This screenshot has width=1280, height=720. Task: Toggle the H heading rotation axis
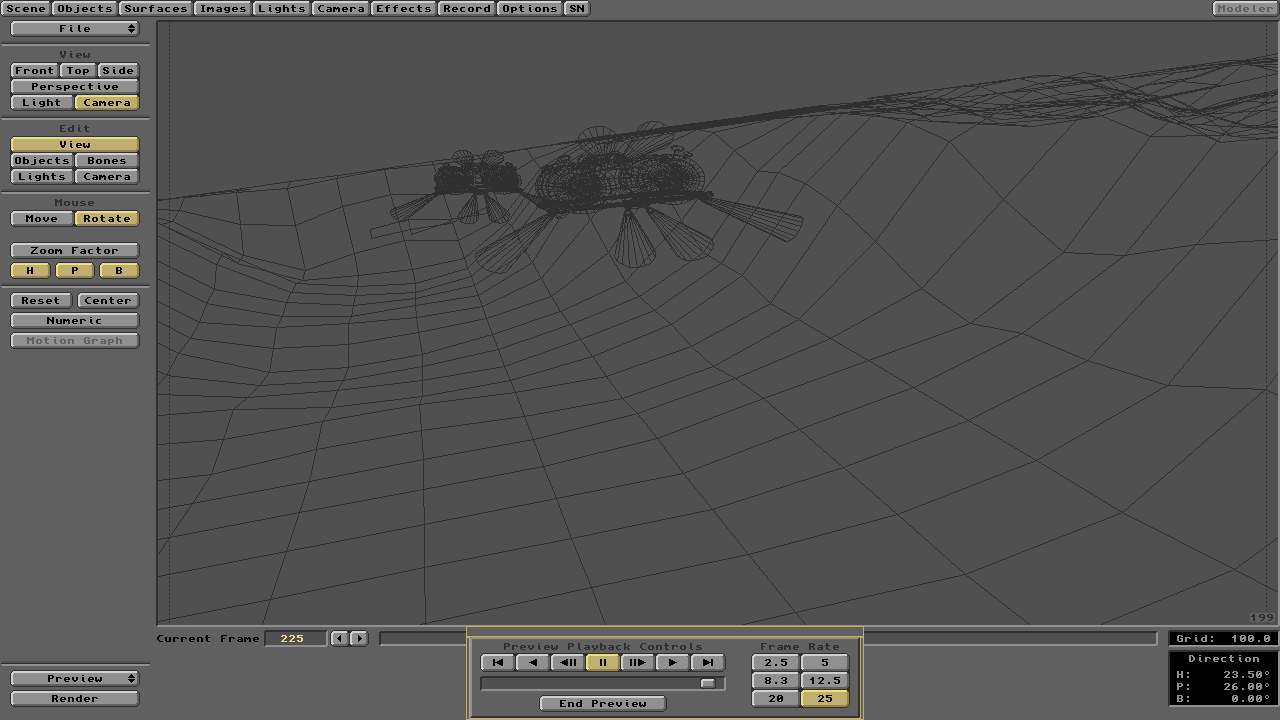pyautogui.click(x=31, y=270)
